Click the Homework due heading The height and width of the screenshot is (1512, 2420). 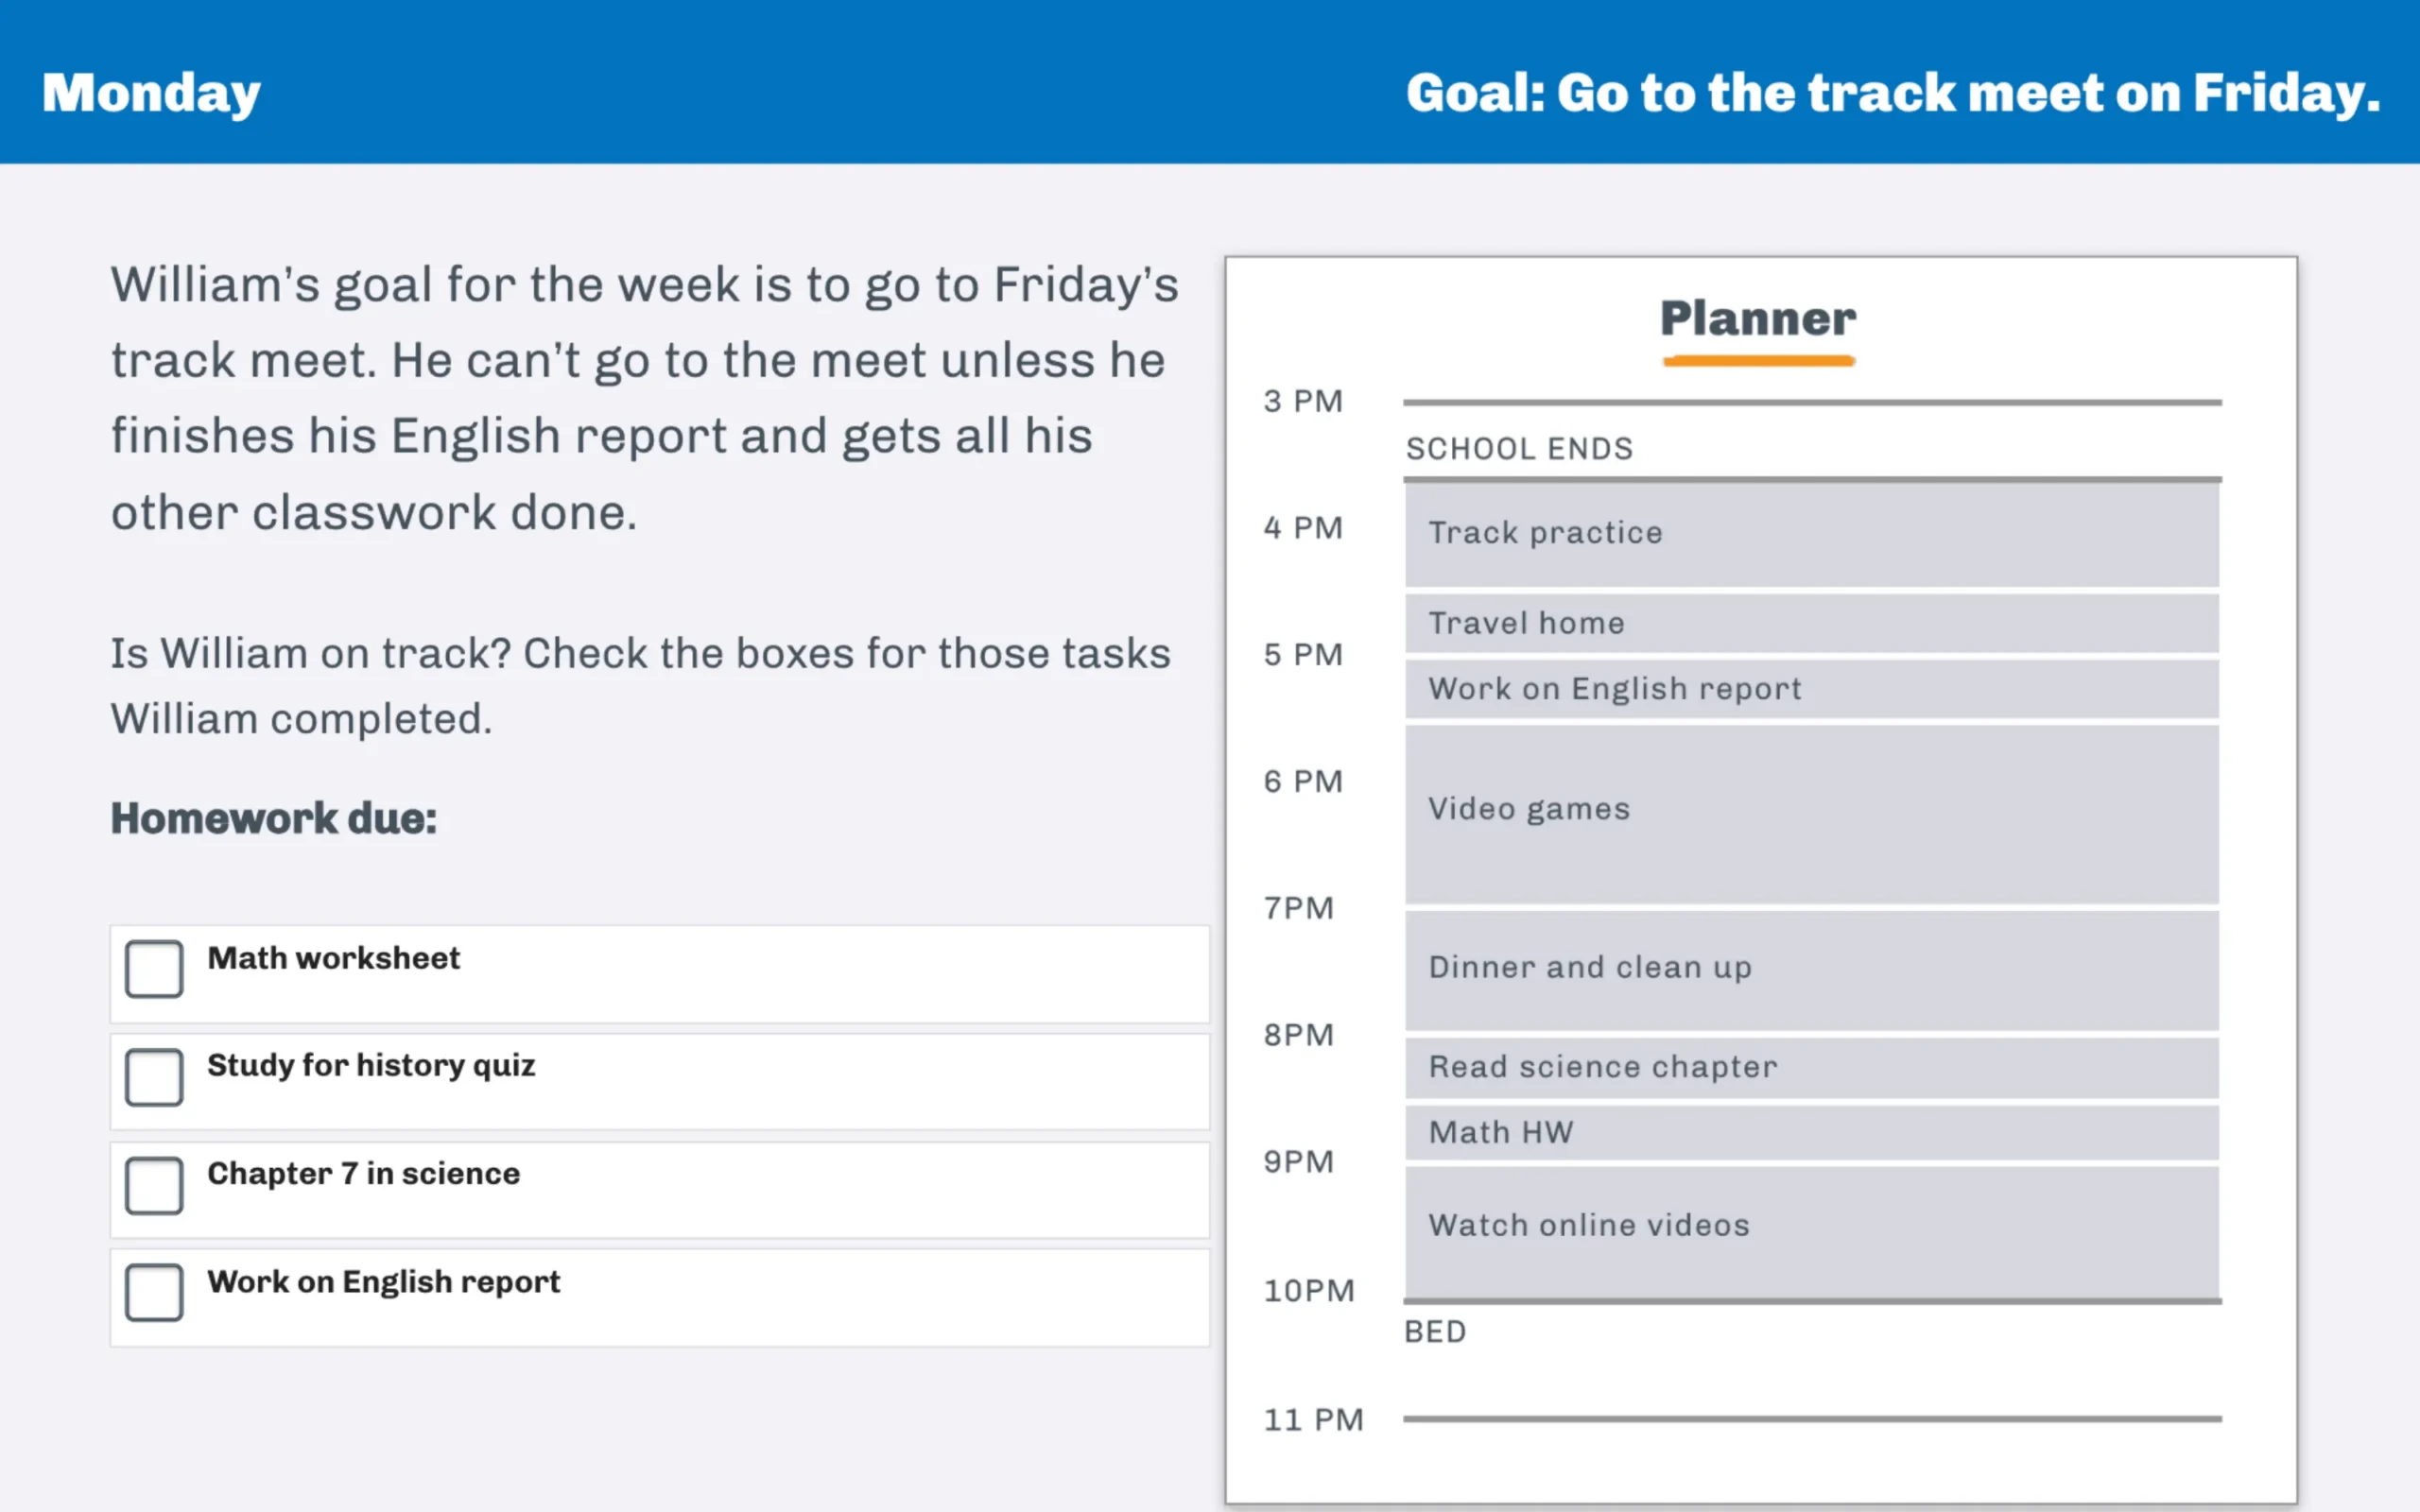(274, 818)
